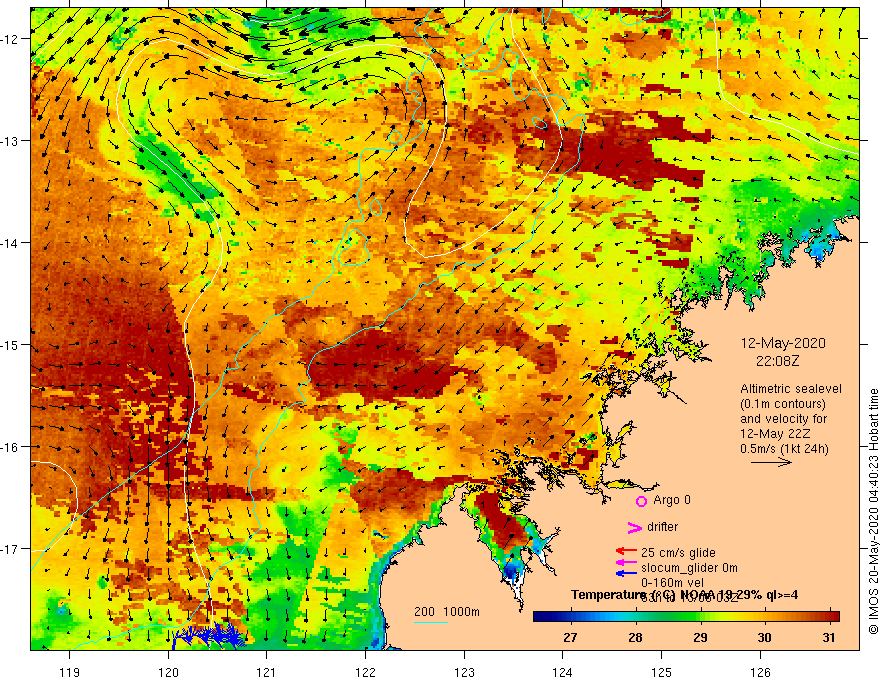The height and width of the screenshot is (680, 880).
Task: Click the 'Altimetric sealevel' caption line
Action: 792,389
